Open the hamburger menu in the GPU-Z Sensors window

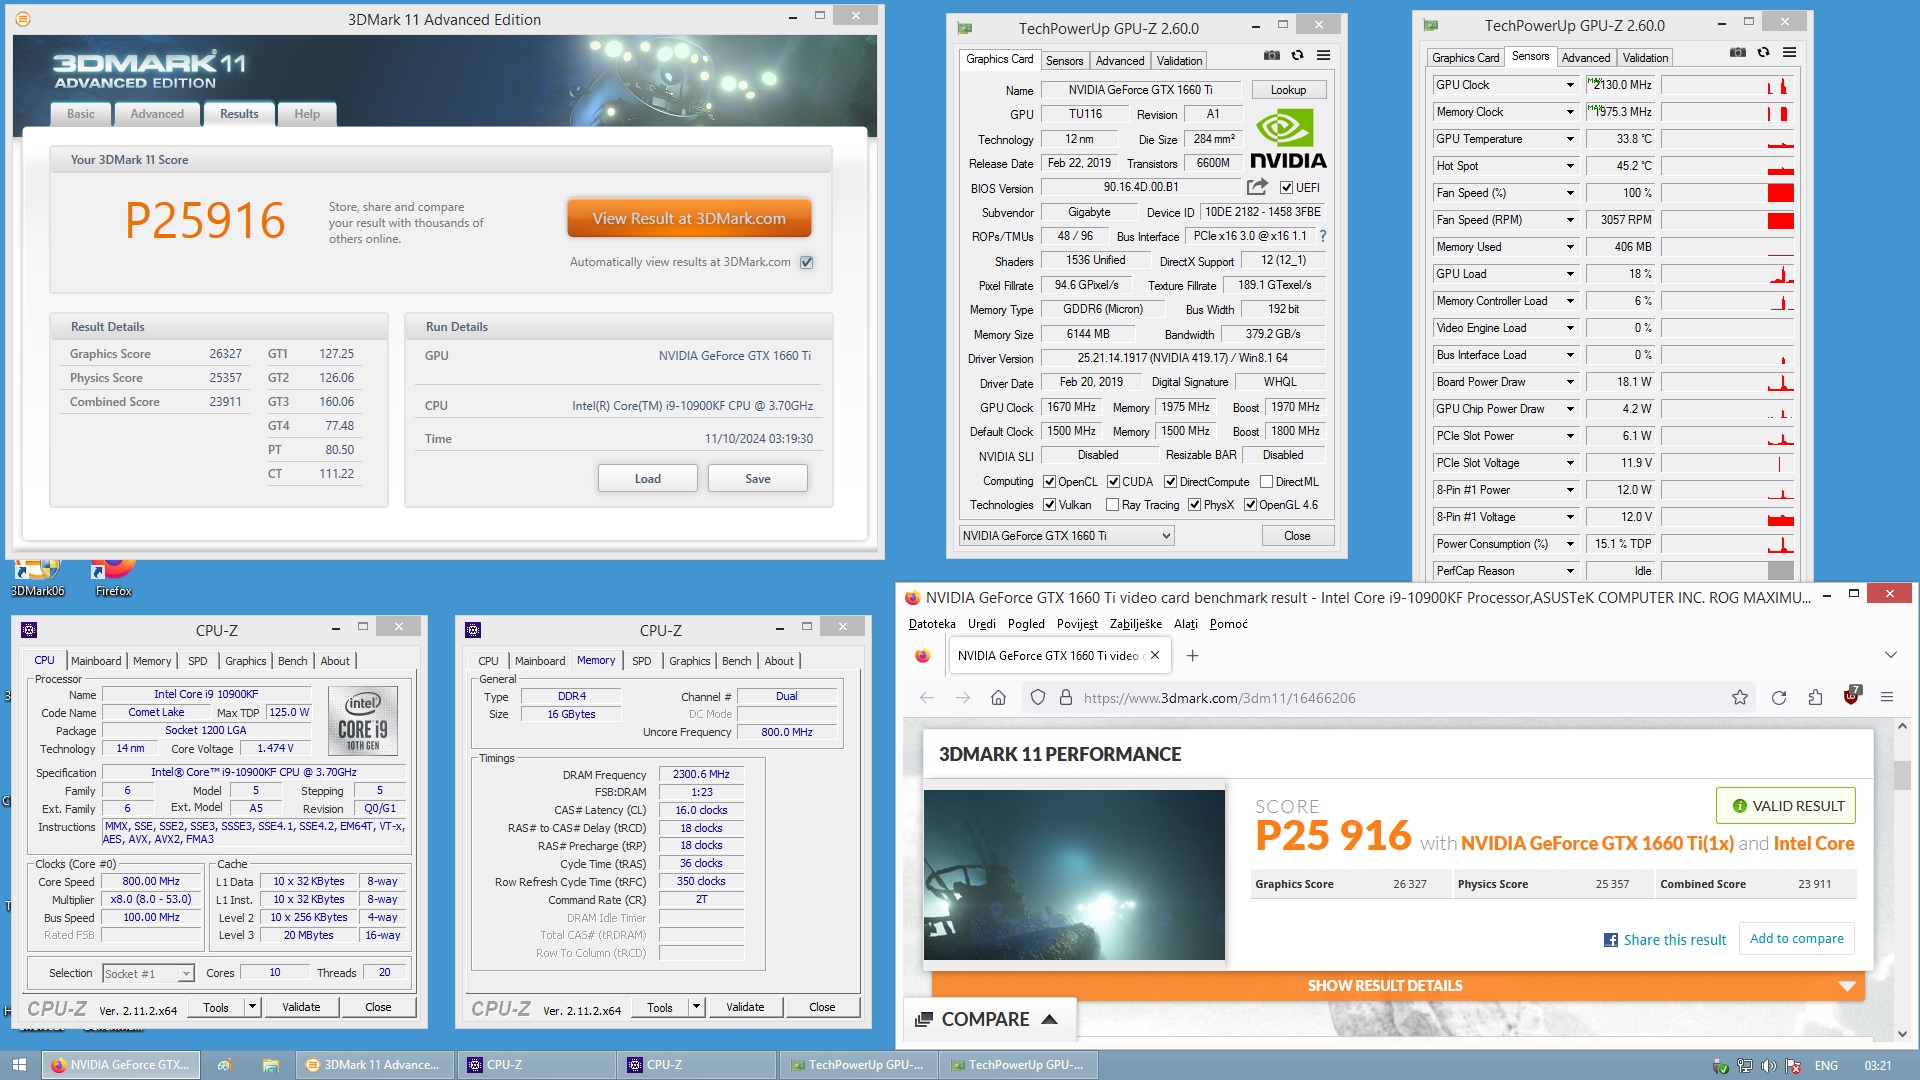pyautogui.click(x=1789, y=52)
